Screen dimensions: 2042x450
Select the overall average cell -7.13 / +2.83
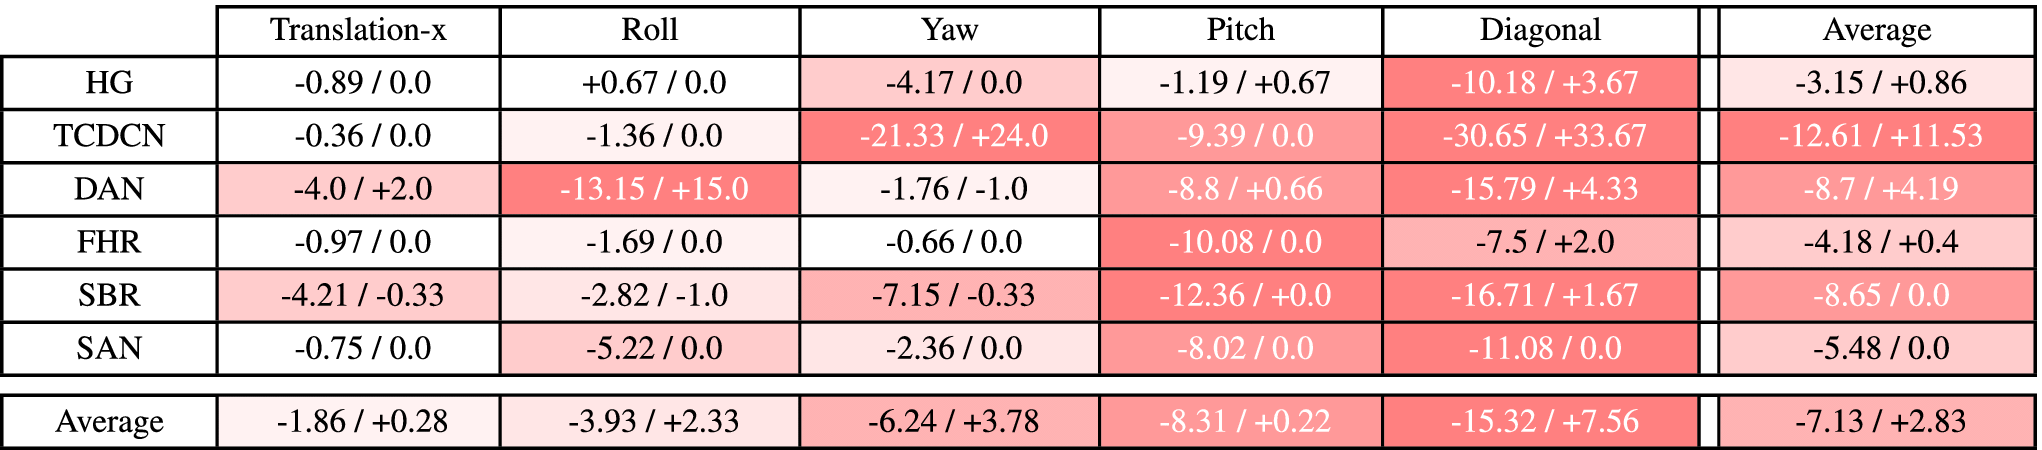1879,422
